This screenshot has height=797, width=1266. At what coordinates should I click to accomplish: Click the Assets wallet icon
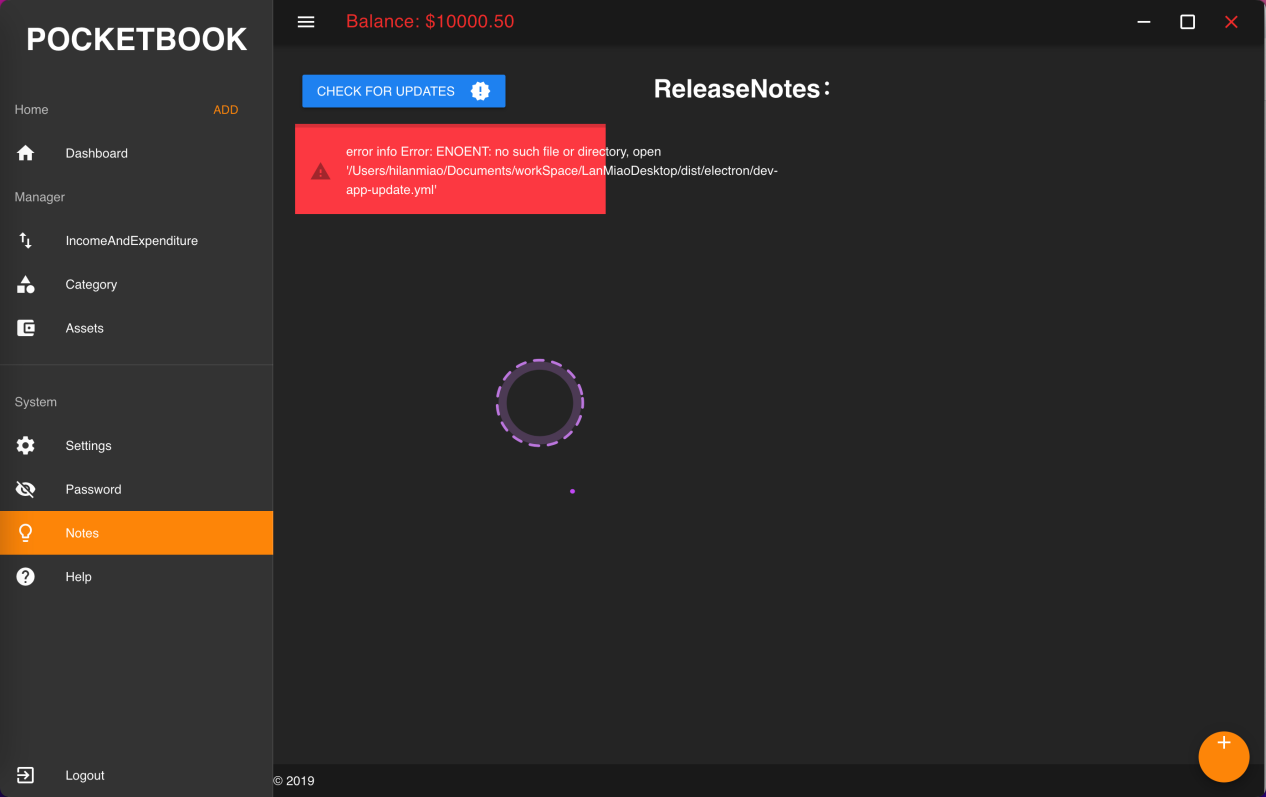(26, 328)
